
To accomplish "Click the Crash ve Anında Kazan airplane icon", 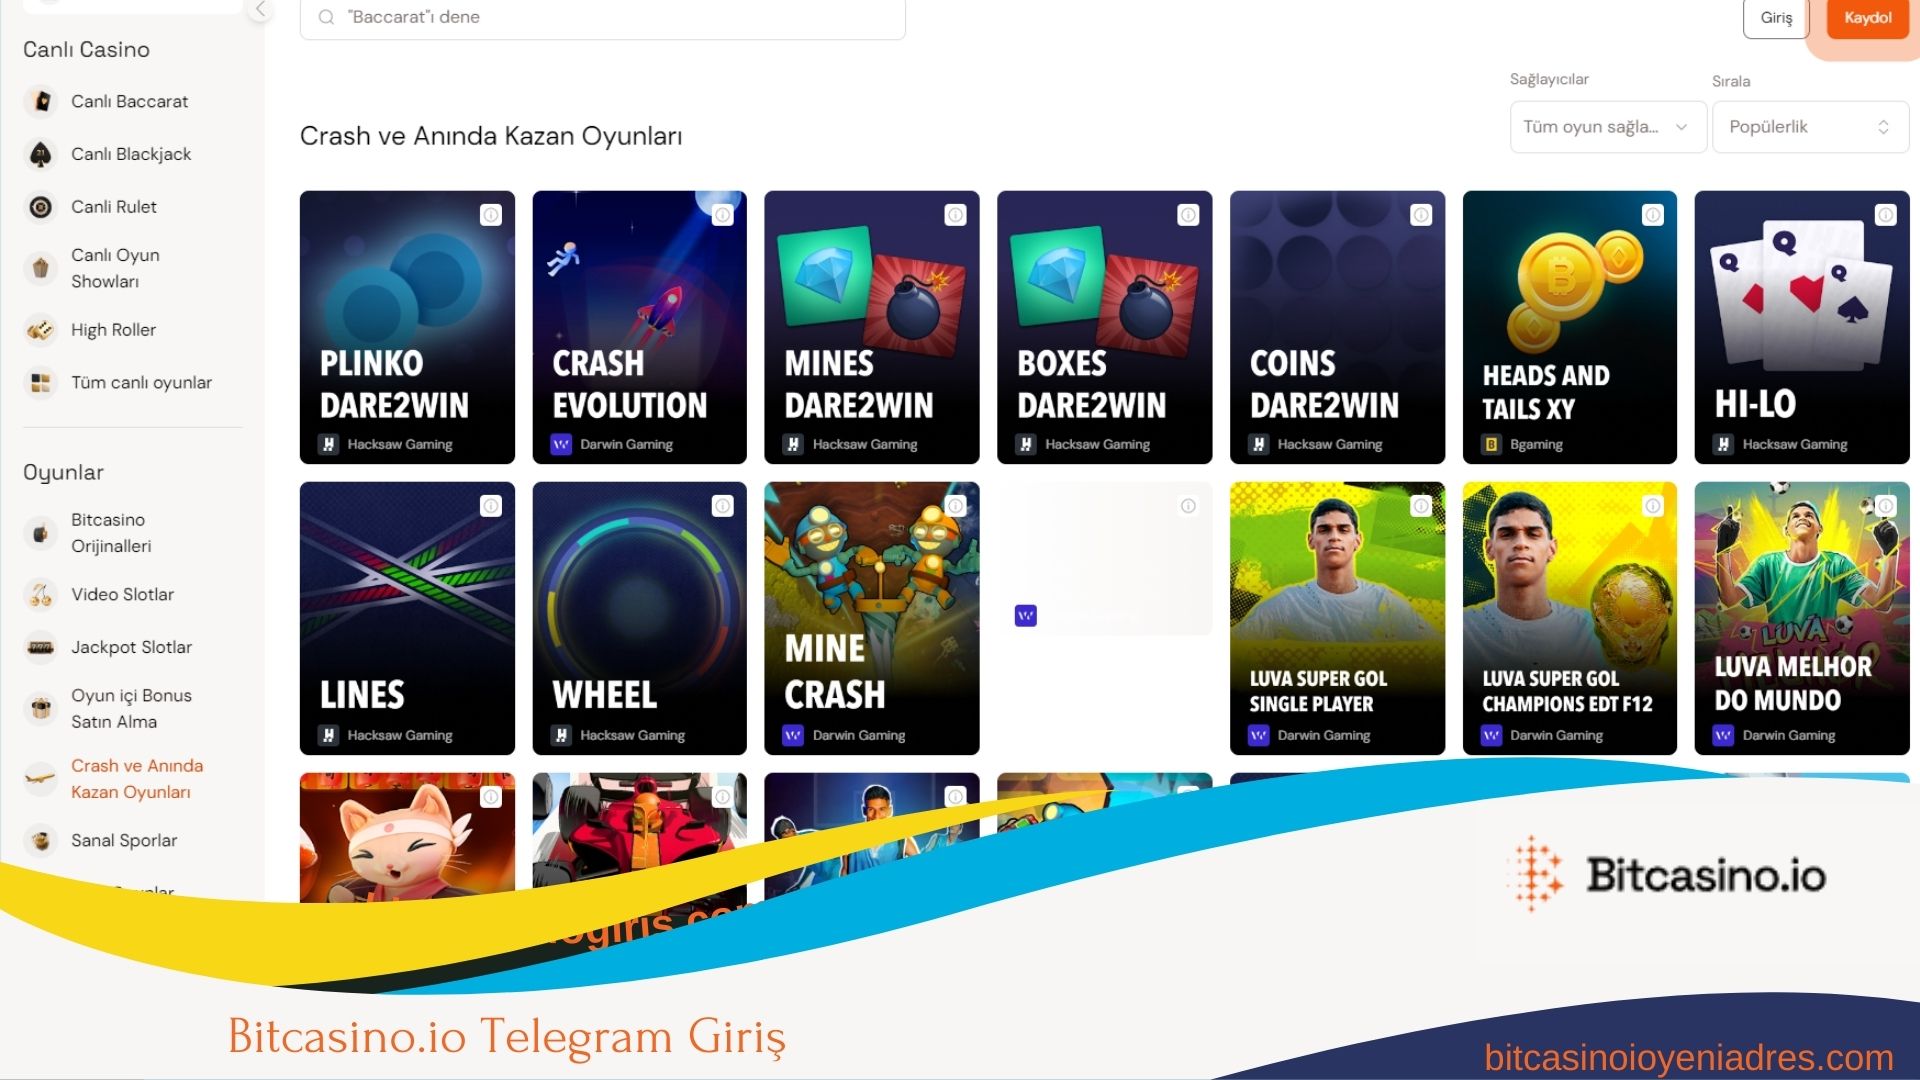I will [x=41, y=779].
